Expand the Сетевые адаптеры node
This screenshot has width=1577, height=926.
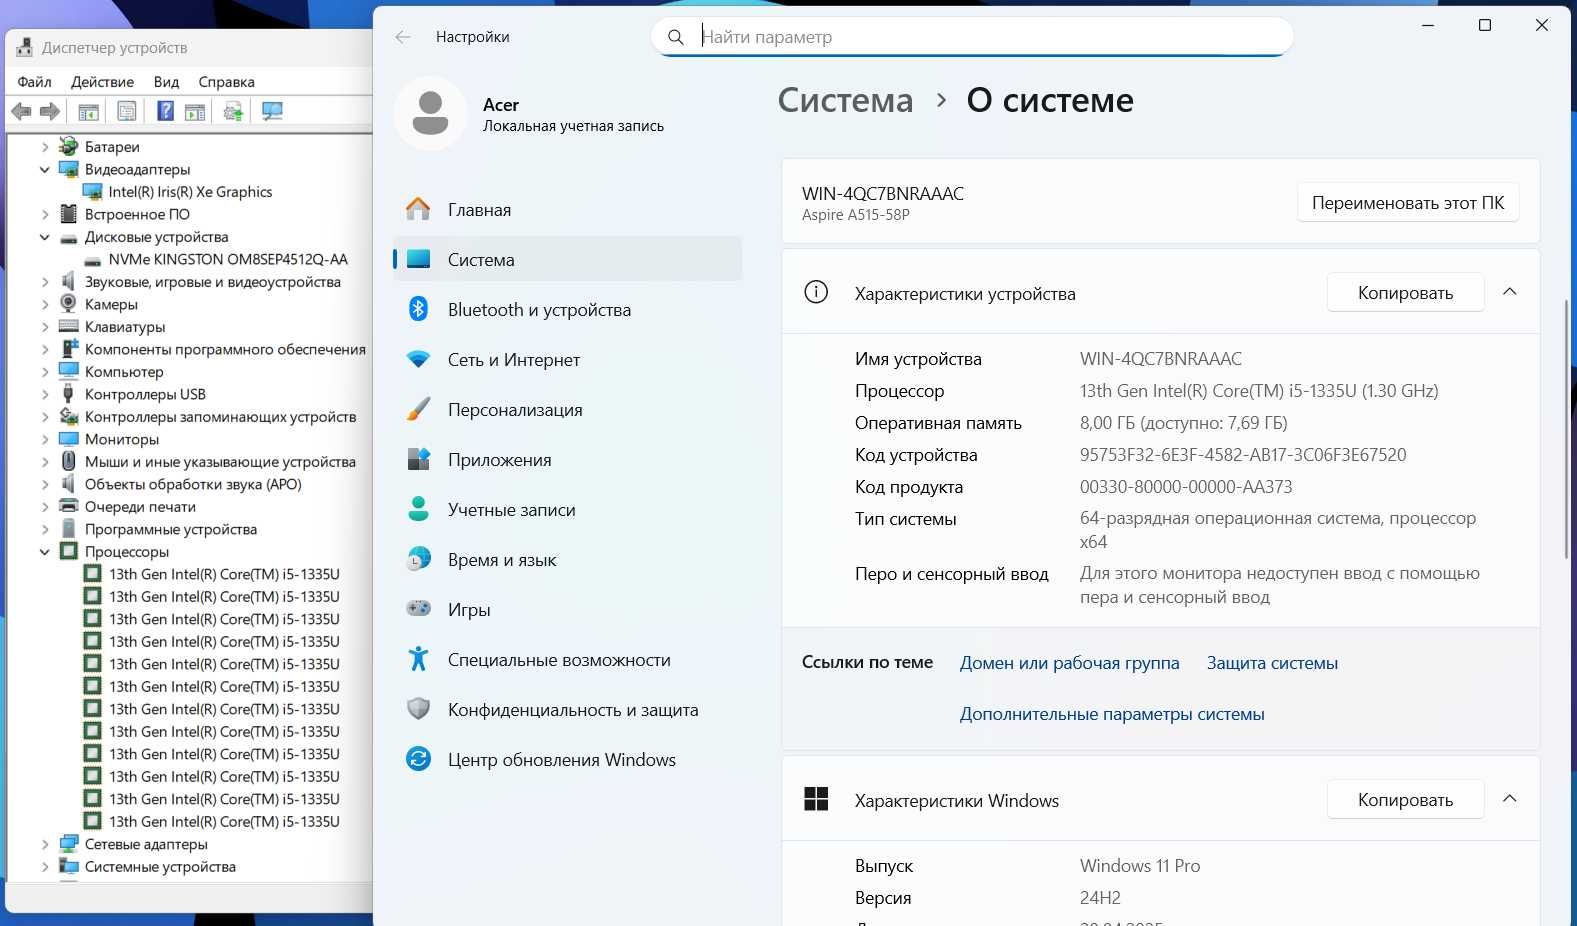[x=45, y=844]
